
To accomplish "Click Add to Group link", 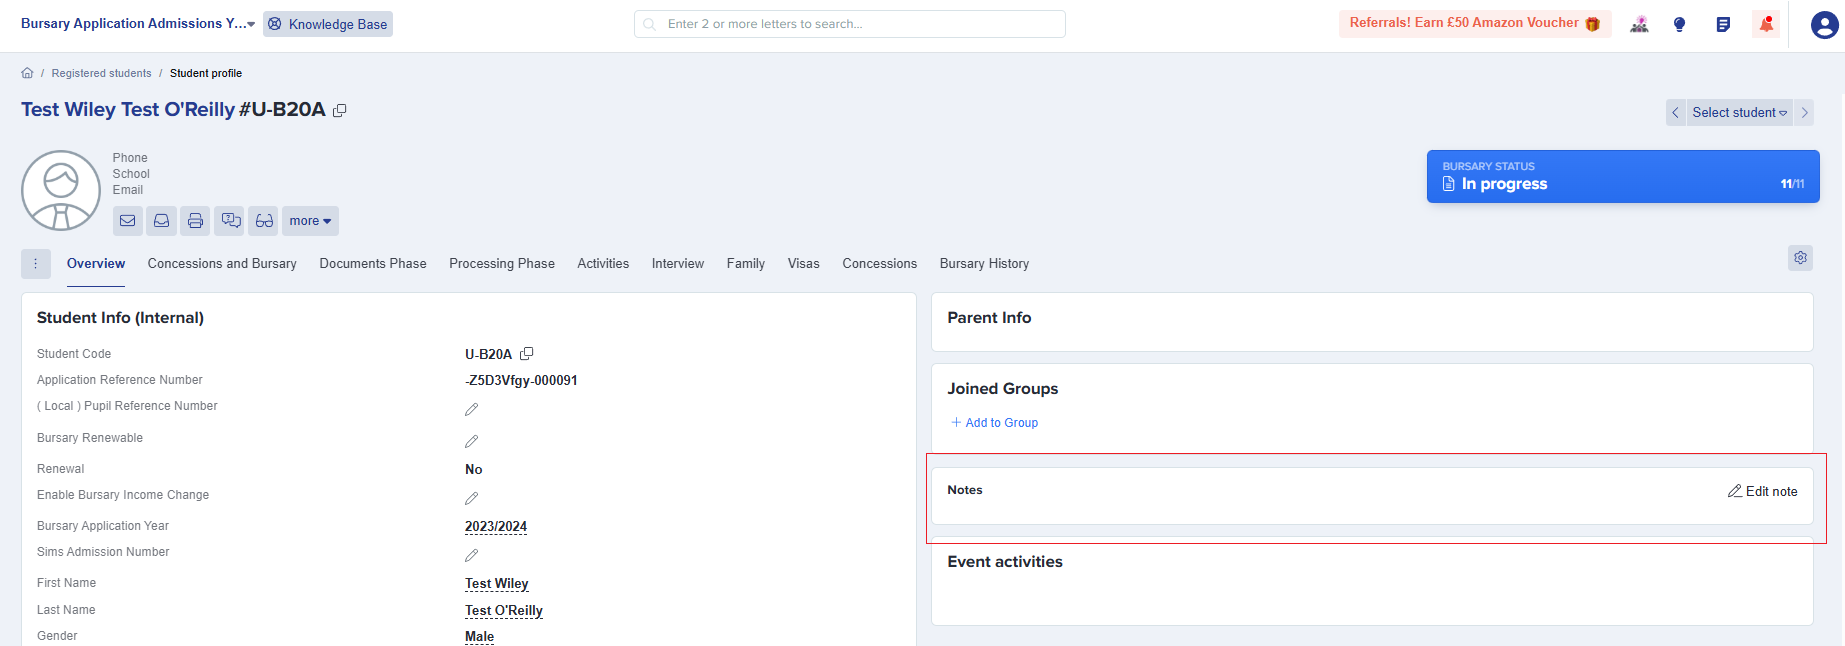I will 994,423.
